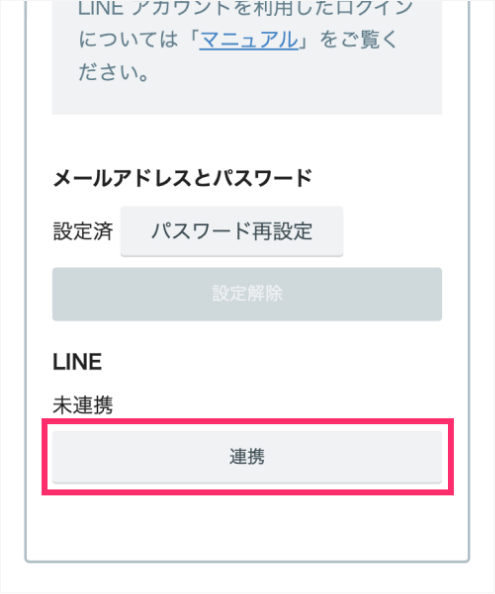Screen dimensions: 495x594
Task: Click the をご覧く text after the manual link
Action: [x=358, y=40]
